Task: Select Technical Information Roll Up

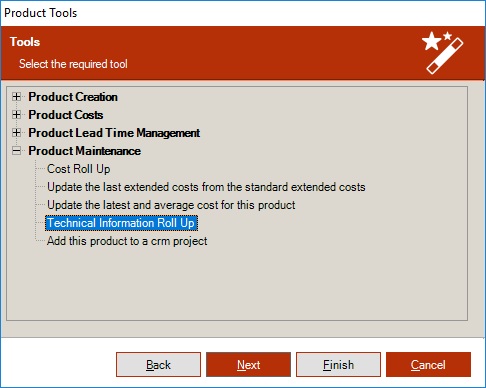Action: coord(121,223)
